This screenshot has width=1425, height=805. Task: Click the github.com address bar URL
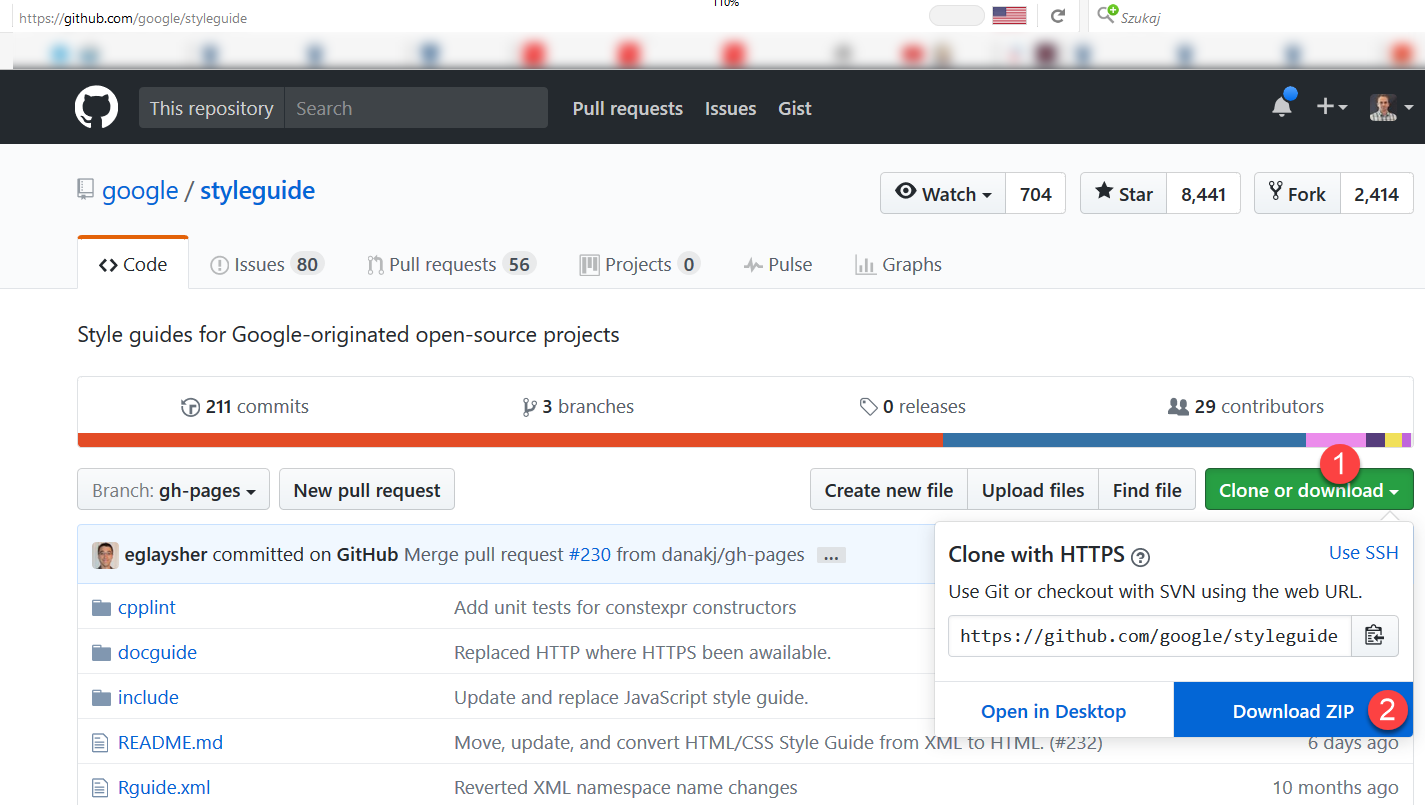pyautogui.click(x=133, y=18)
